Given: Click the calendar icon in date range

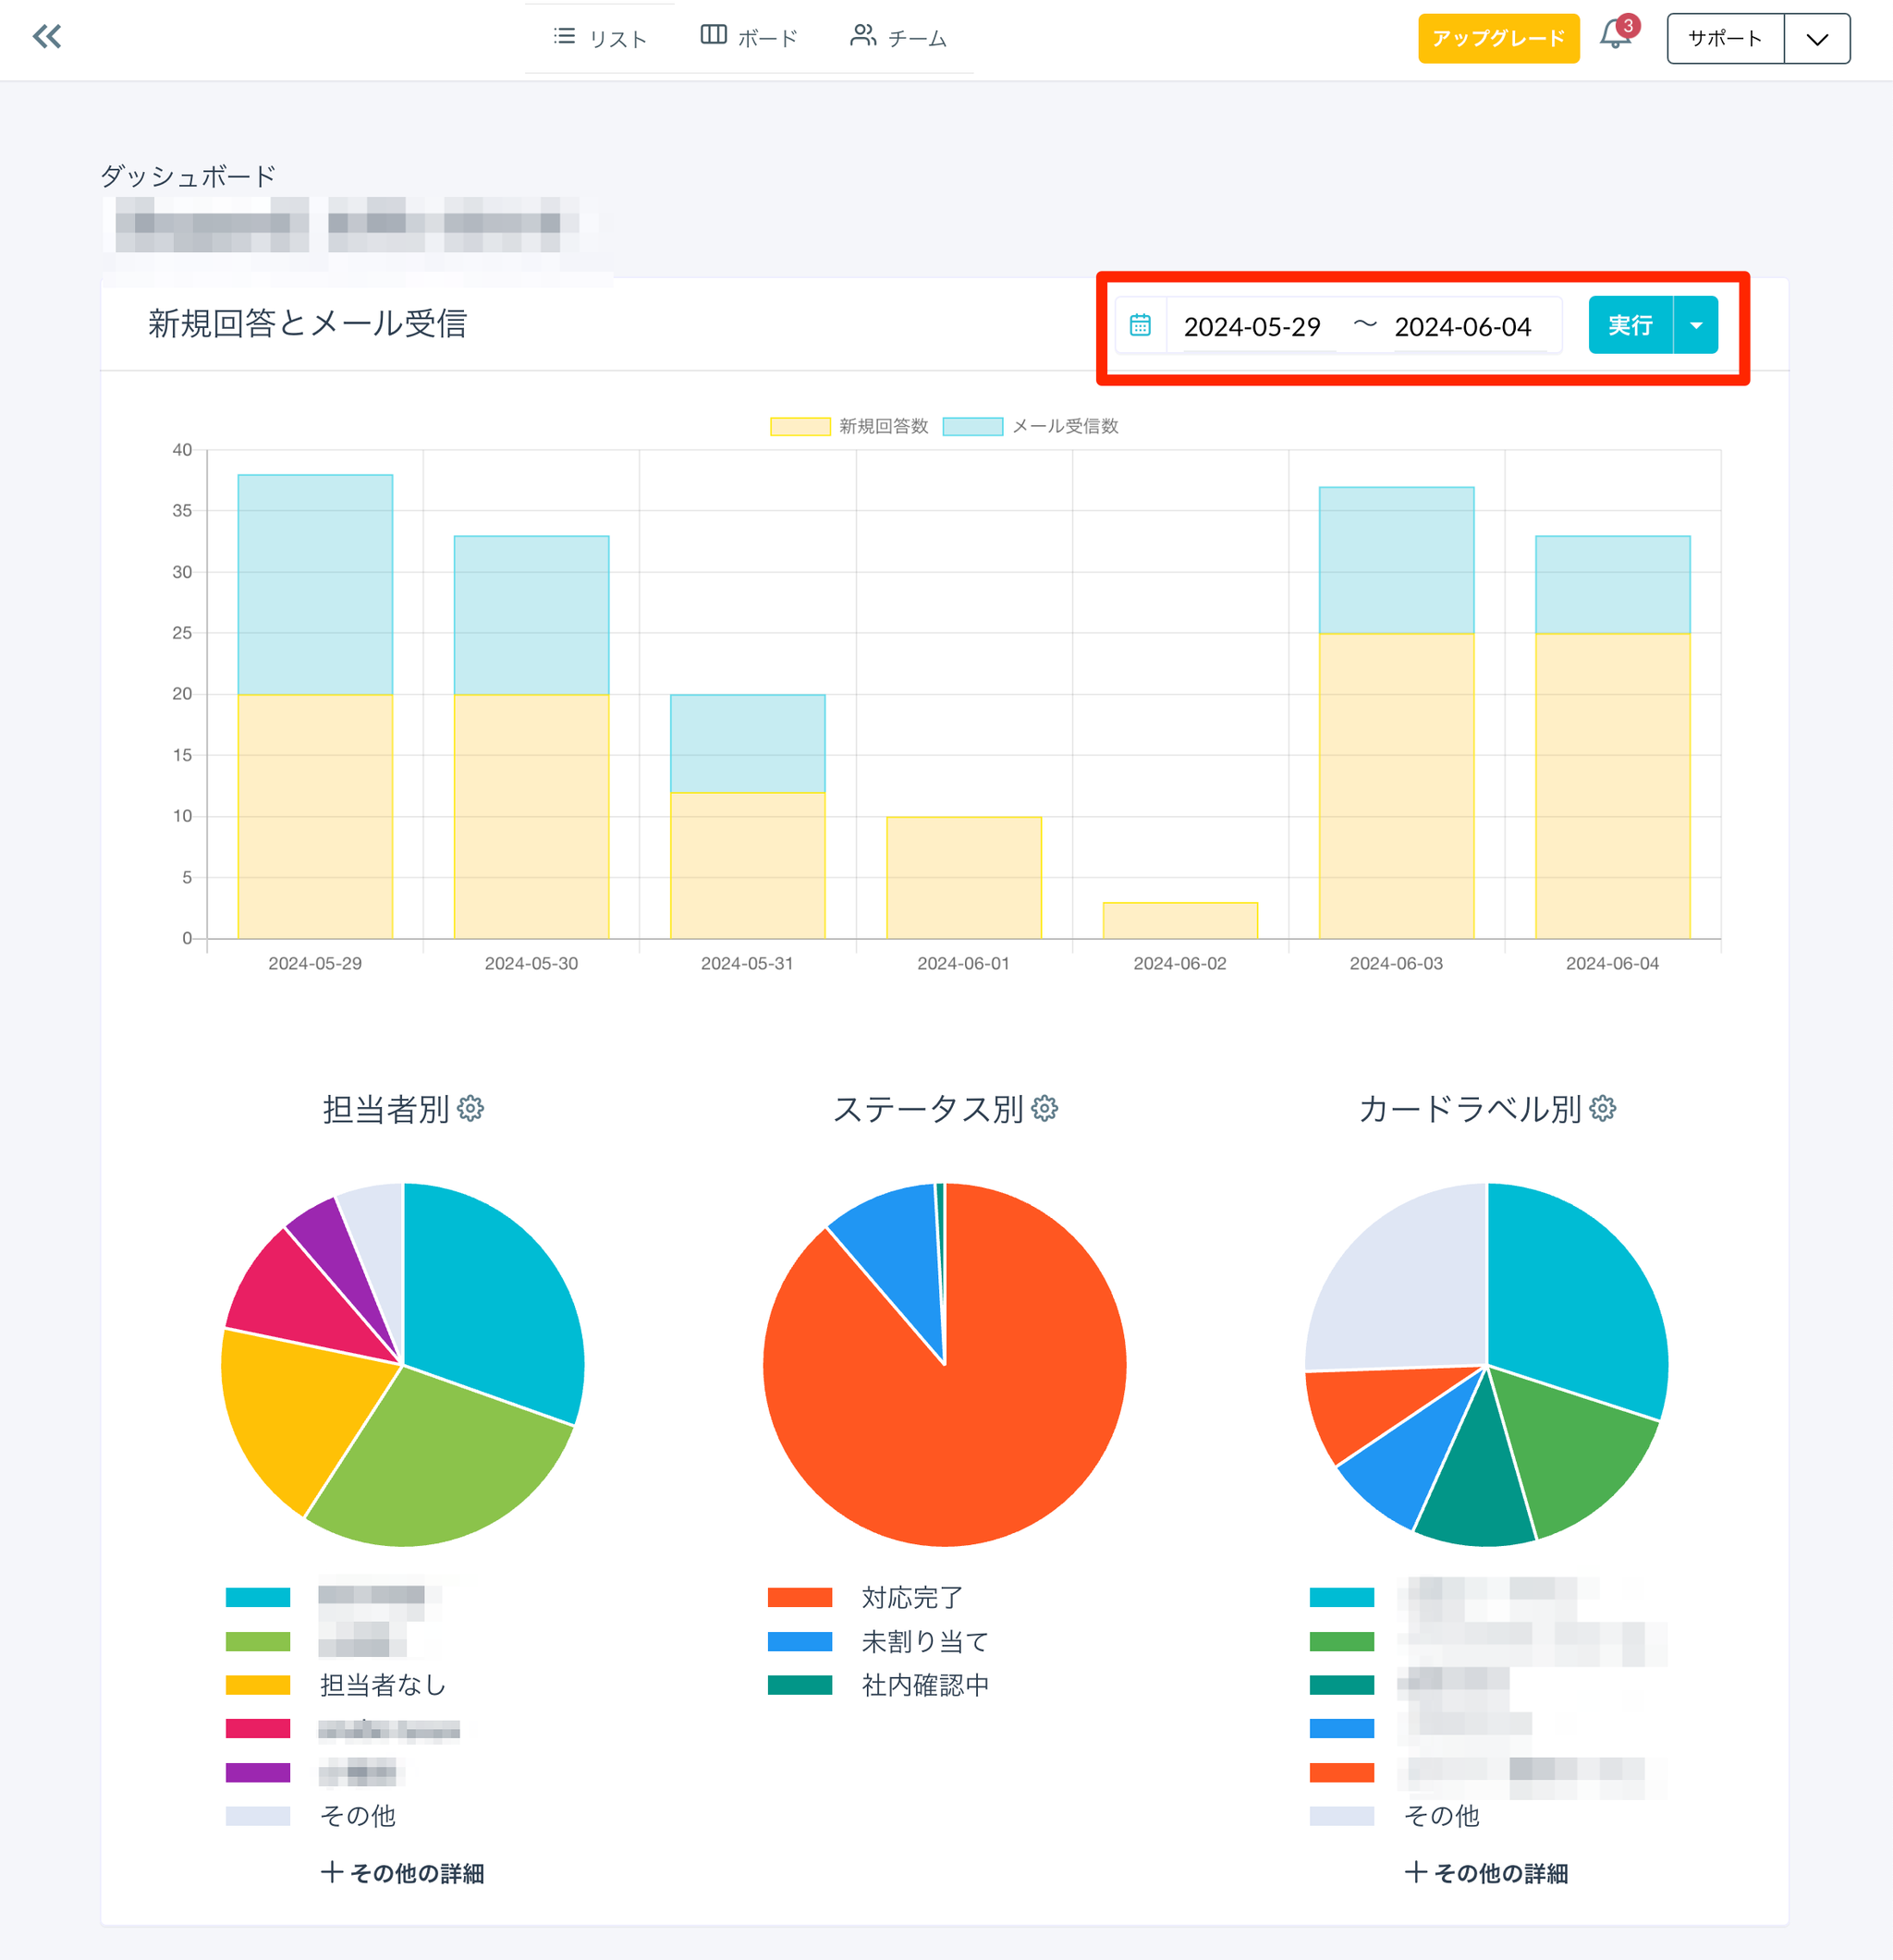Looking at the screenshot, I should pyautogui.click(x=1140, y=325).
